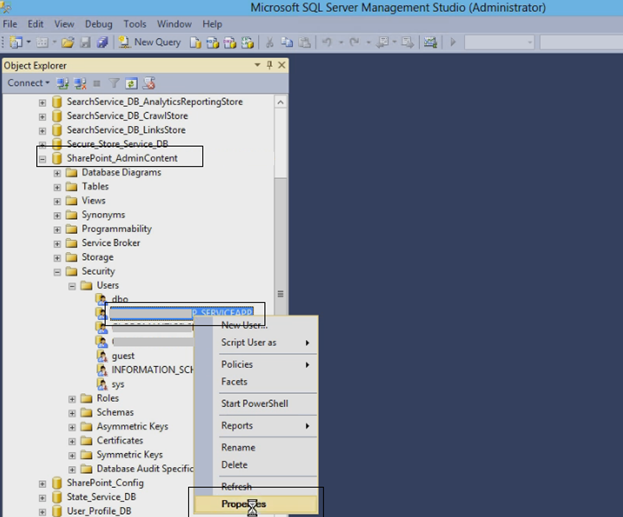Click the Database Engine Query icon
This screenshot has height=517, width=623.
[195, 42]
